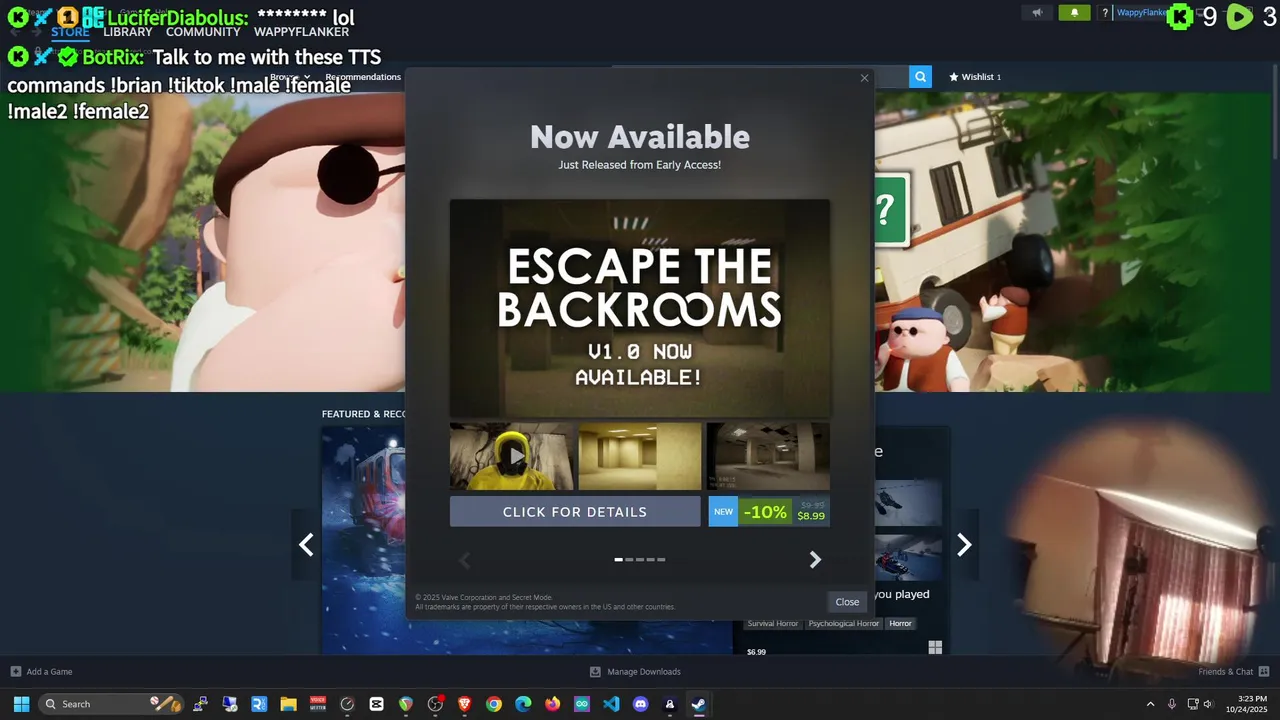The height and width of the screenshot is (720, 1280).
Task: View upper snowmobile screenshot in featured panel
Action: pyautogui.click(x=908, y=503)
